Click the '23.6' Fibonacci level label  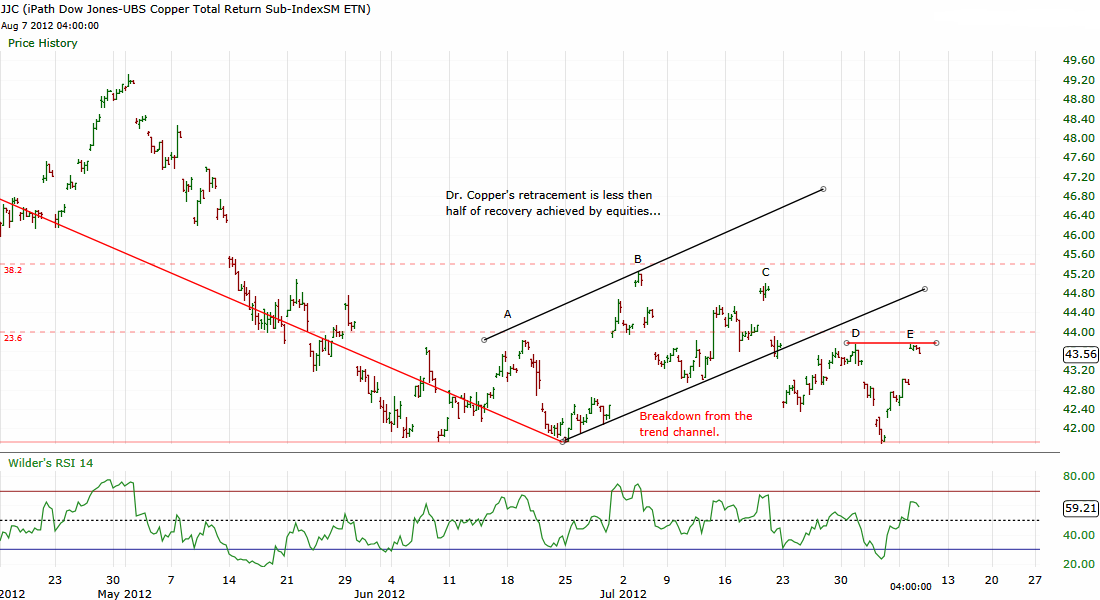[13, 338]
